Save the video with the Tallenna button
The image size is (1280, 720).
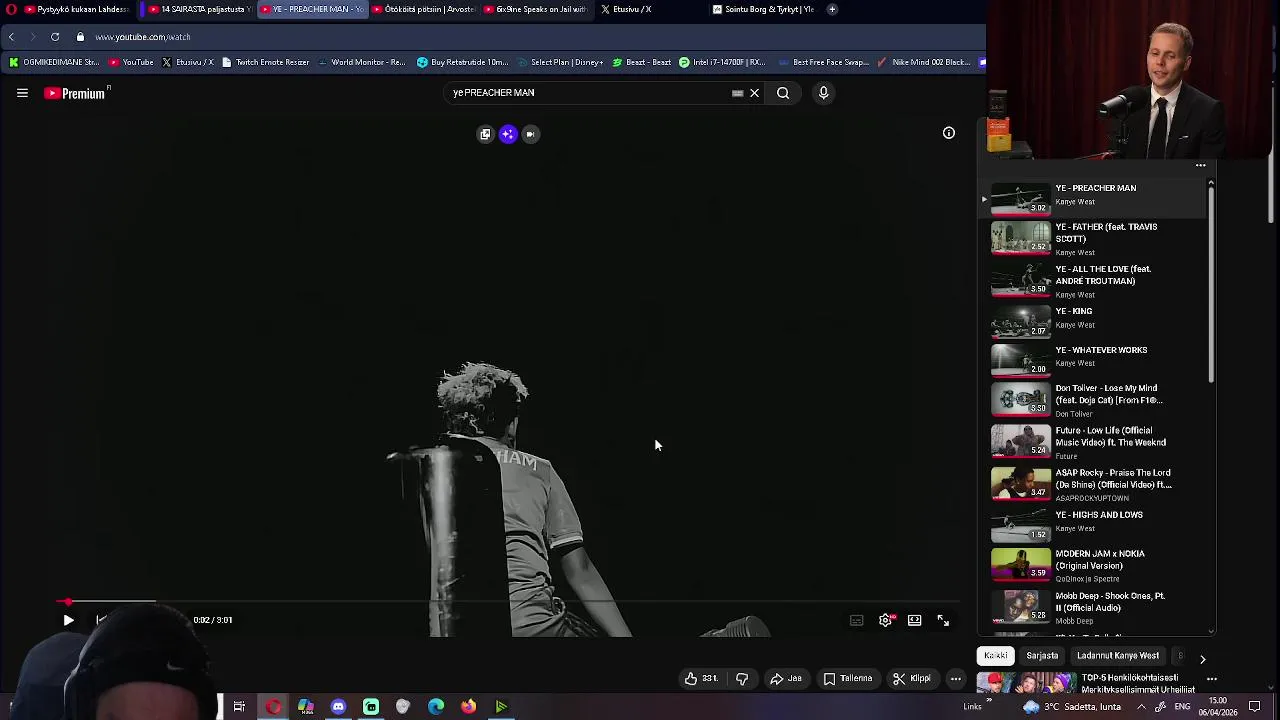pyautogui.click(x=848, y=679)
